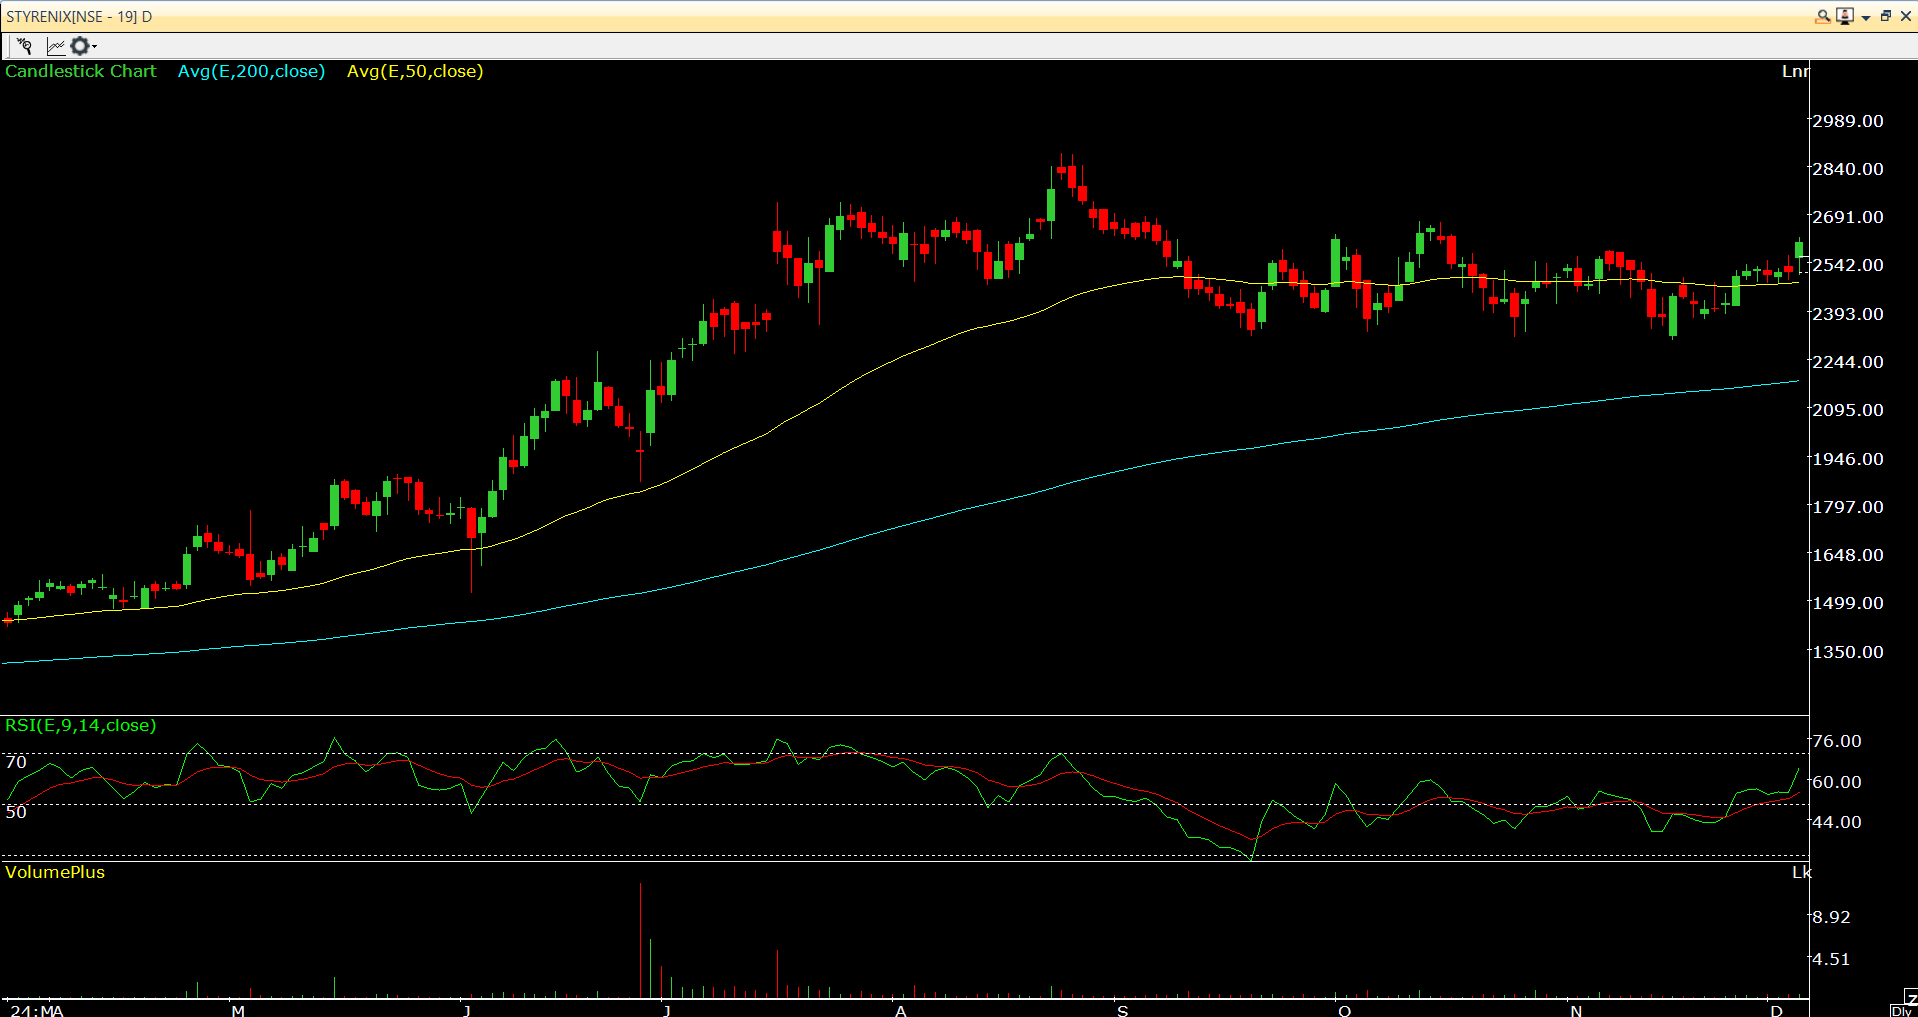The height and width of the screenshot is (1017, 1918).
Task: Click the RSI 50 level label
Action: pos(16,811)
